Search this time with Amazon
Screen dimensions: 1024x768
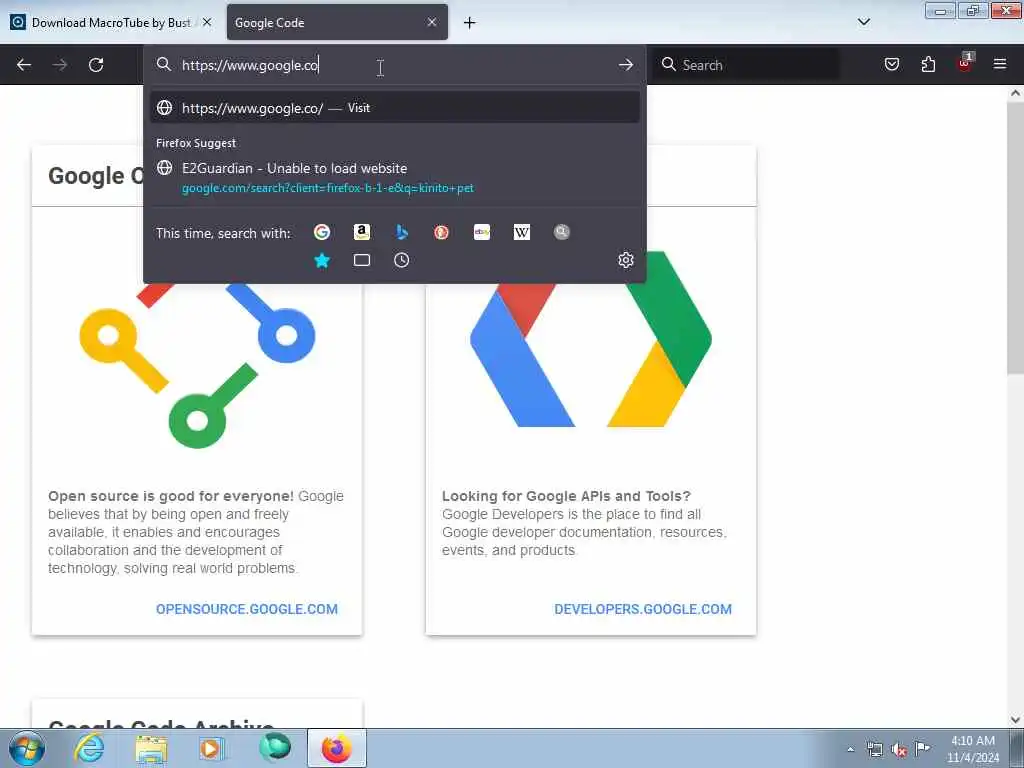362,232
